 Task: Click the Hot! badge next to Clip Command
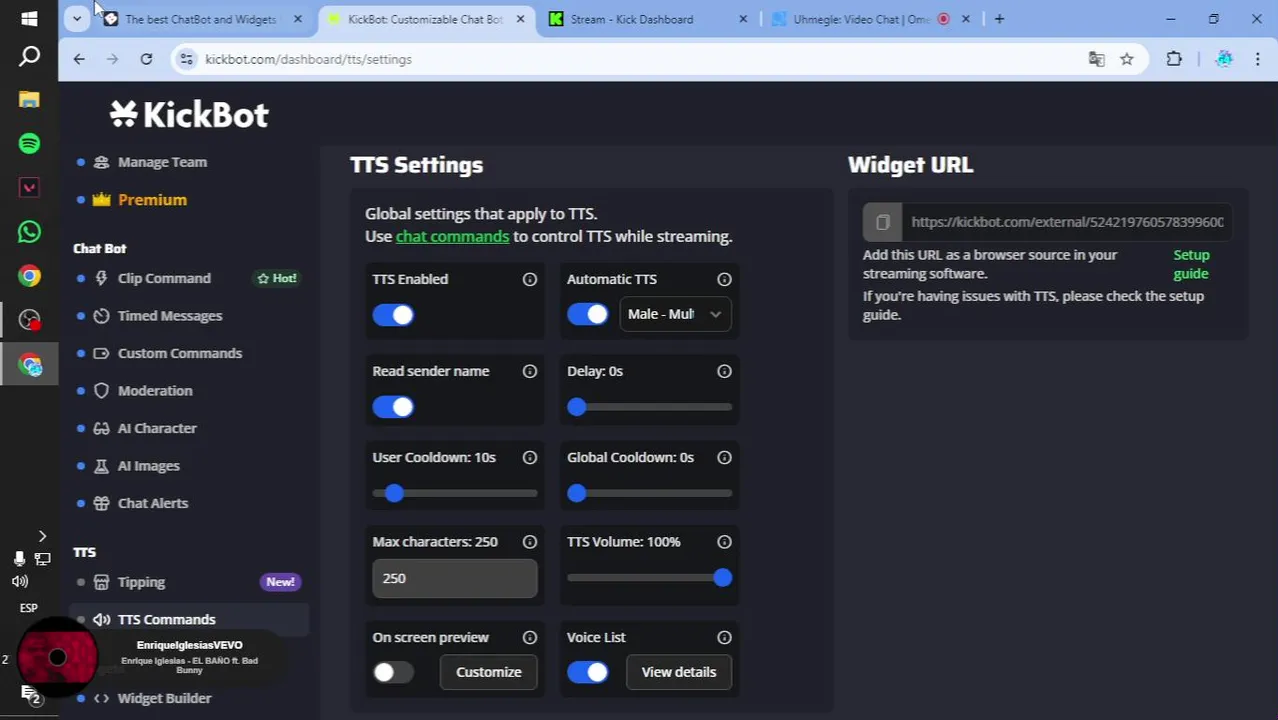coord(277,278)
